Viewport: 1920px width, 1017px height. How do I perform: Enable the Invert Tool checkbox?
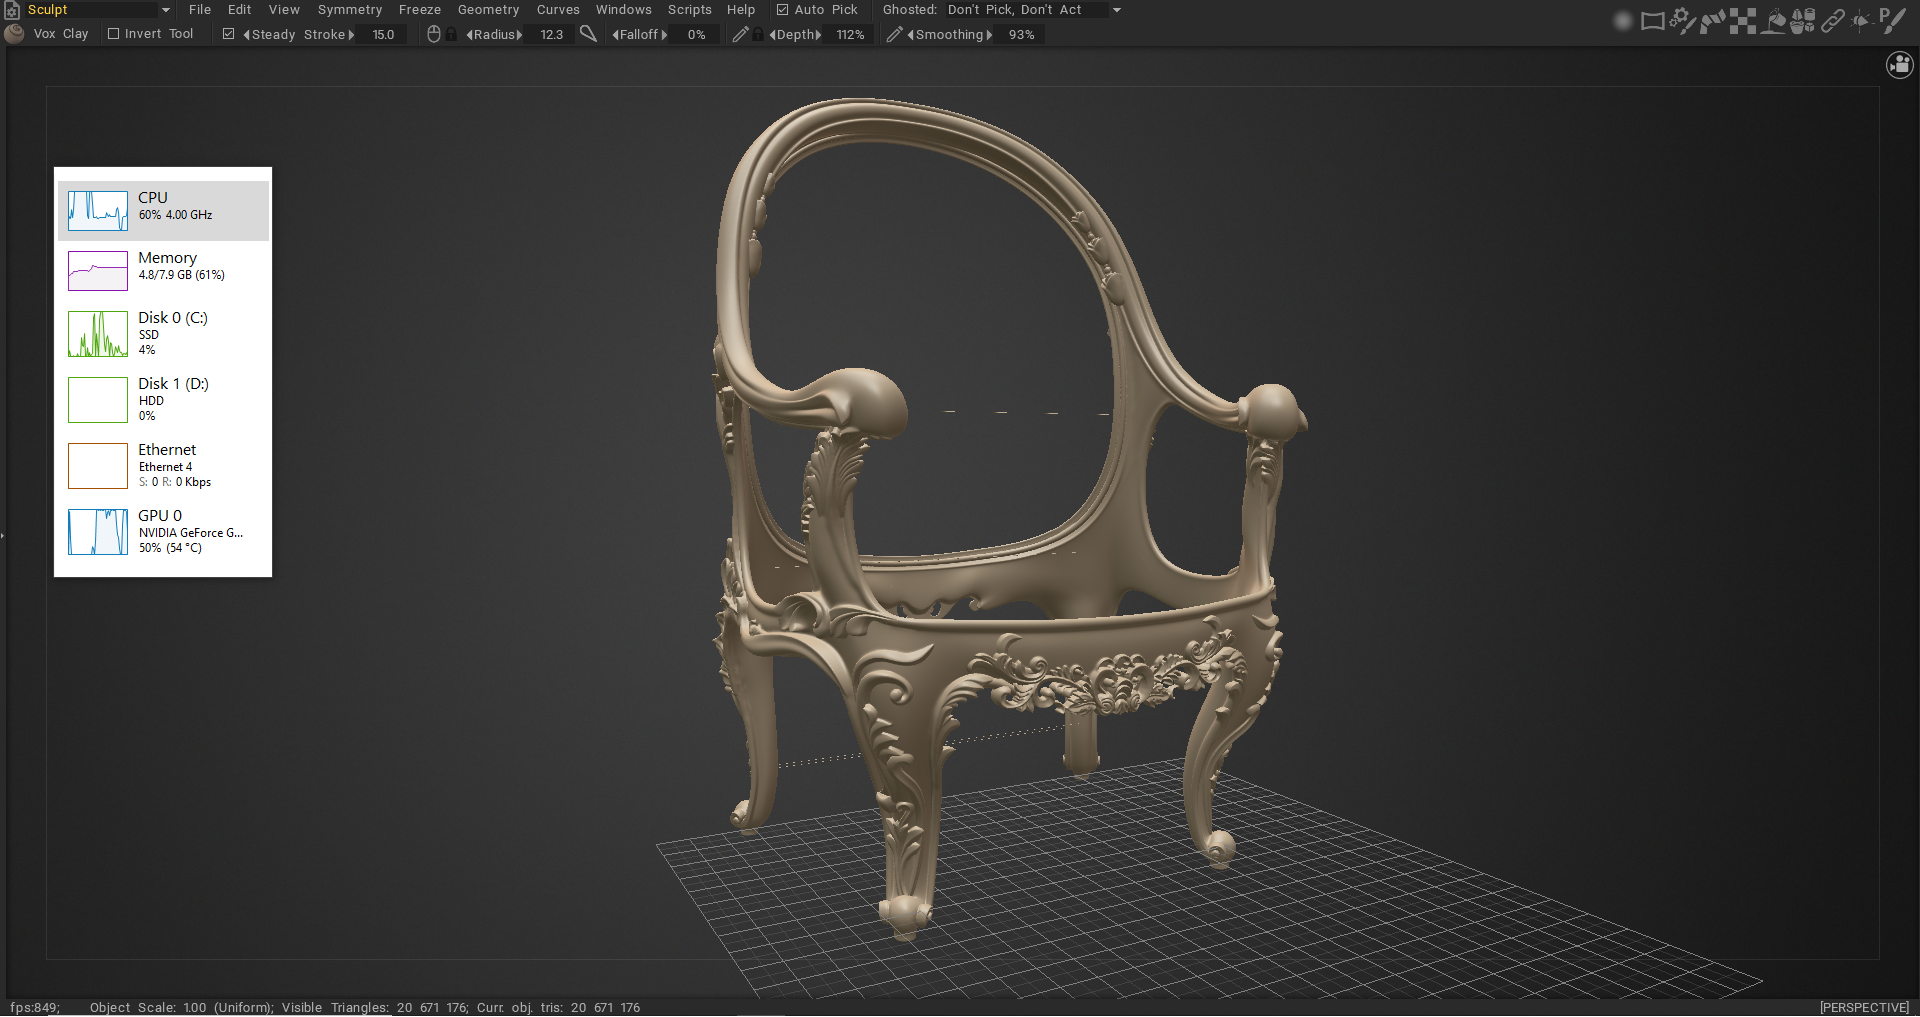[x=114, y=34]
